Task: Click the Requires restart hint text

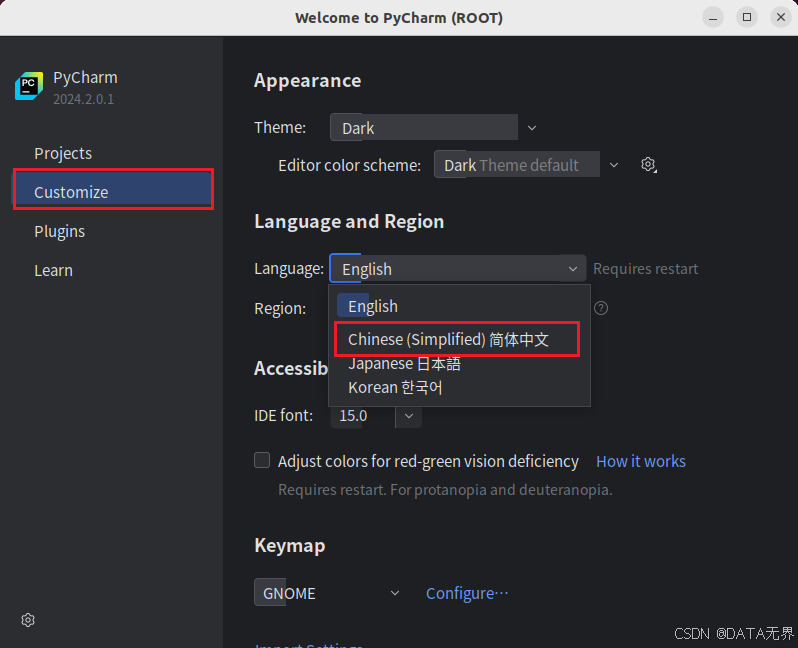Action: click(x=645, y=269)
